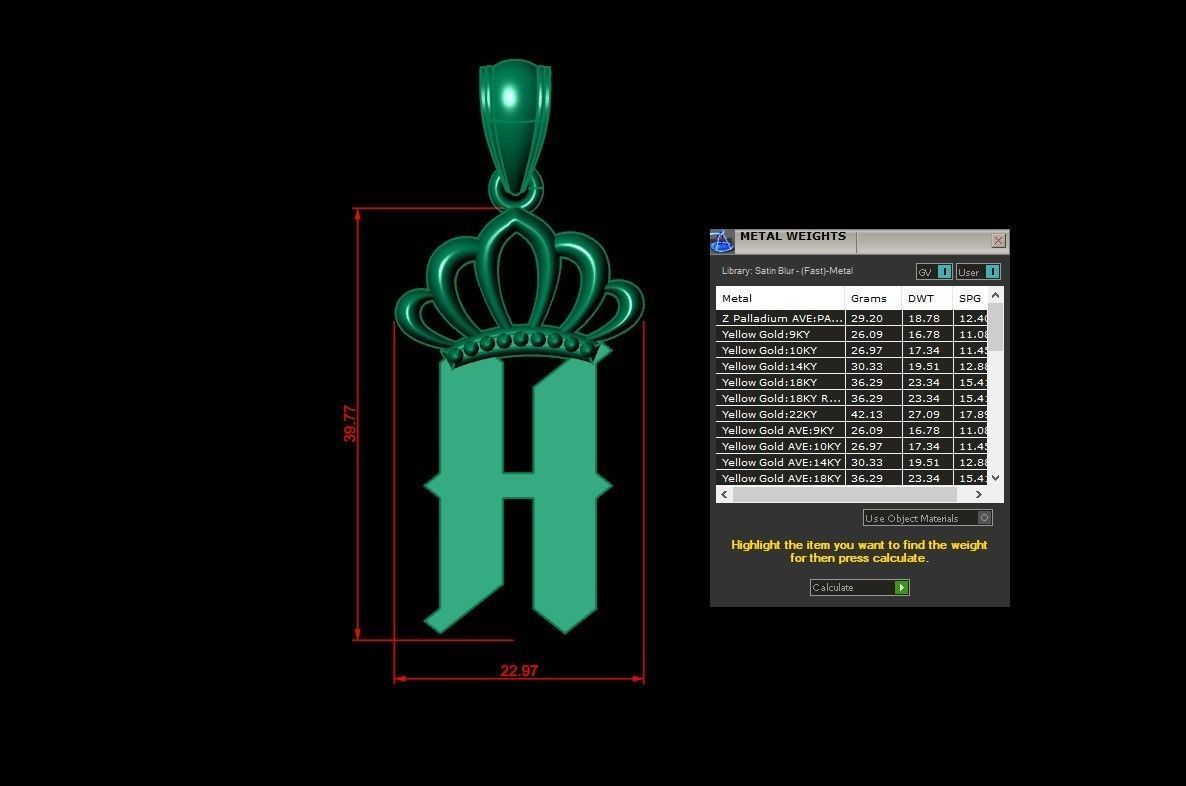The image size is (1186, 786).
Task: Click the vertical scrollbar thumb of metals list
Action: [x=995, y=327]
